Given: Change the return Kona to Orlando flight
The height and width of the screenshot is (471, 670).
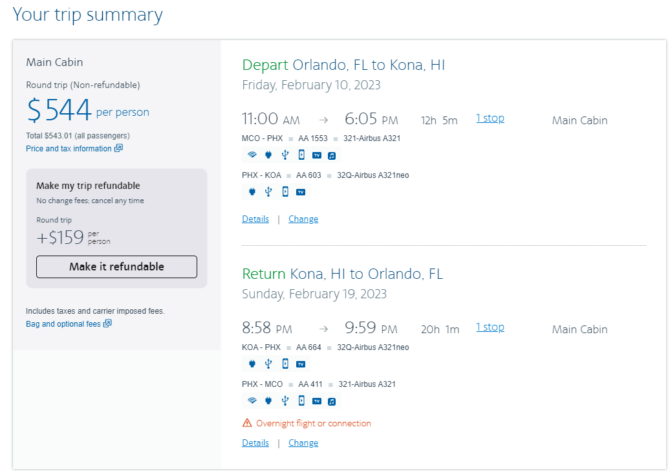Looking at the screenshot, I should 303,443.
